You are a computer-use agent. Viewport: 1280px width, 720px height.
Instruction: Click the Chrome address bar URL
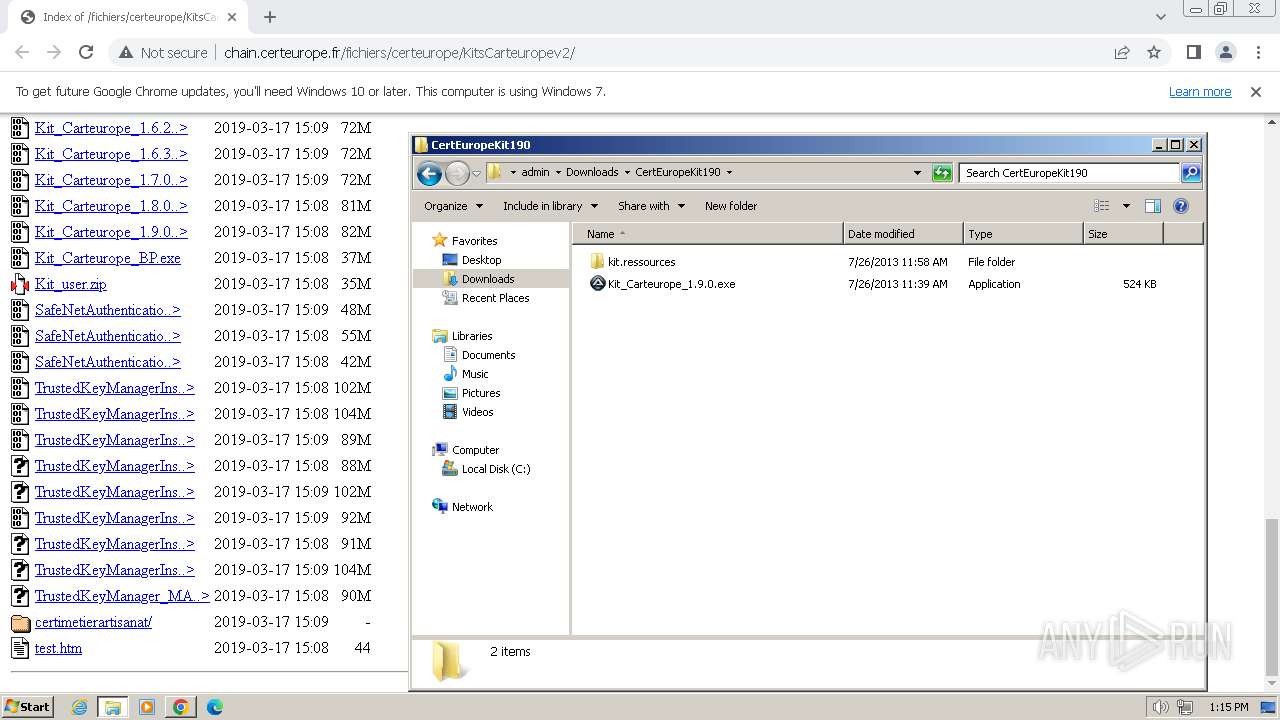pyautogui.click(x=400, y=52)
